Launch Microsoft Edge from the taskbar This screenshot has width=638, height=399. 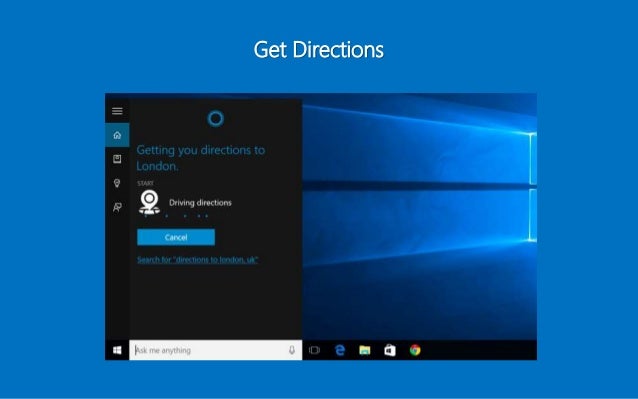[340, 350]
